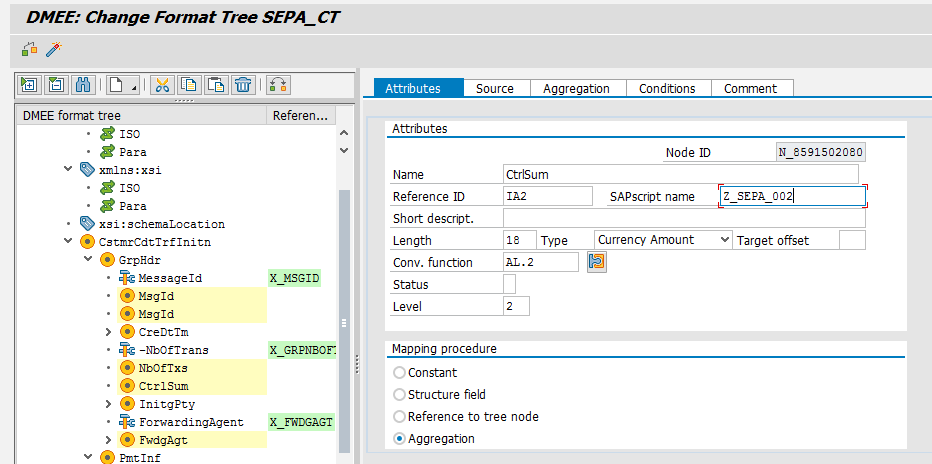Viewport: 932px width, 464px height.
Task: Click the Copy node icon
Action: pyautogui.click(x=189, y=85)
